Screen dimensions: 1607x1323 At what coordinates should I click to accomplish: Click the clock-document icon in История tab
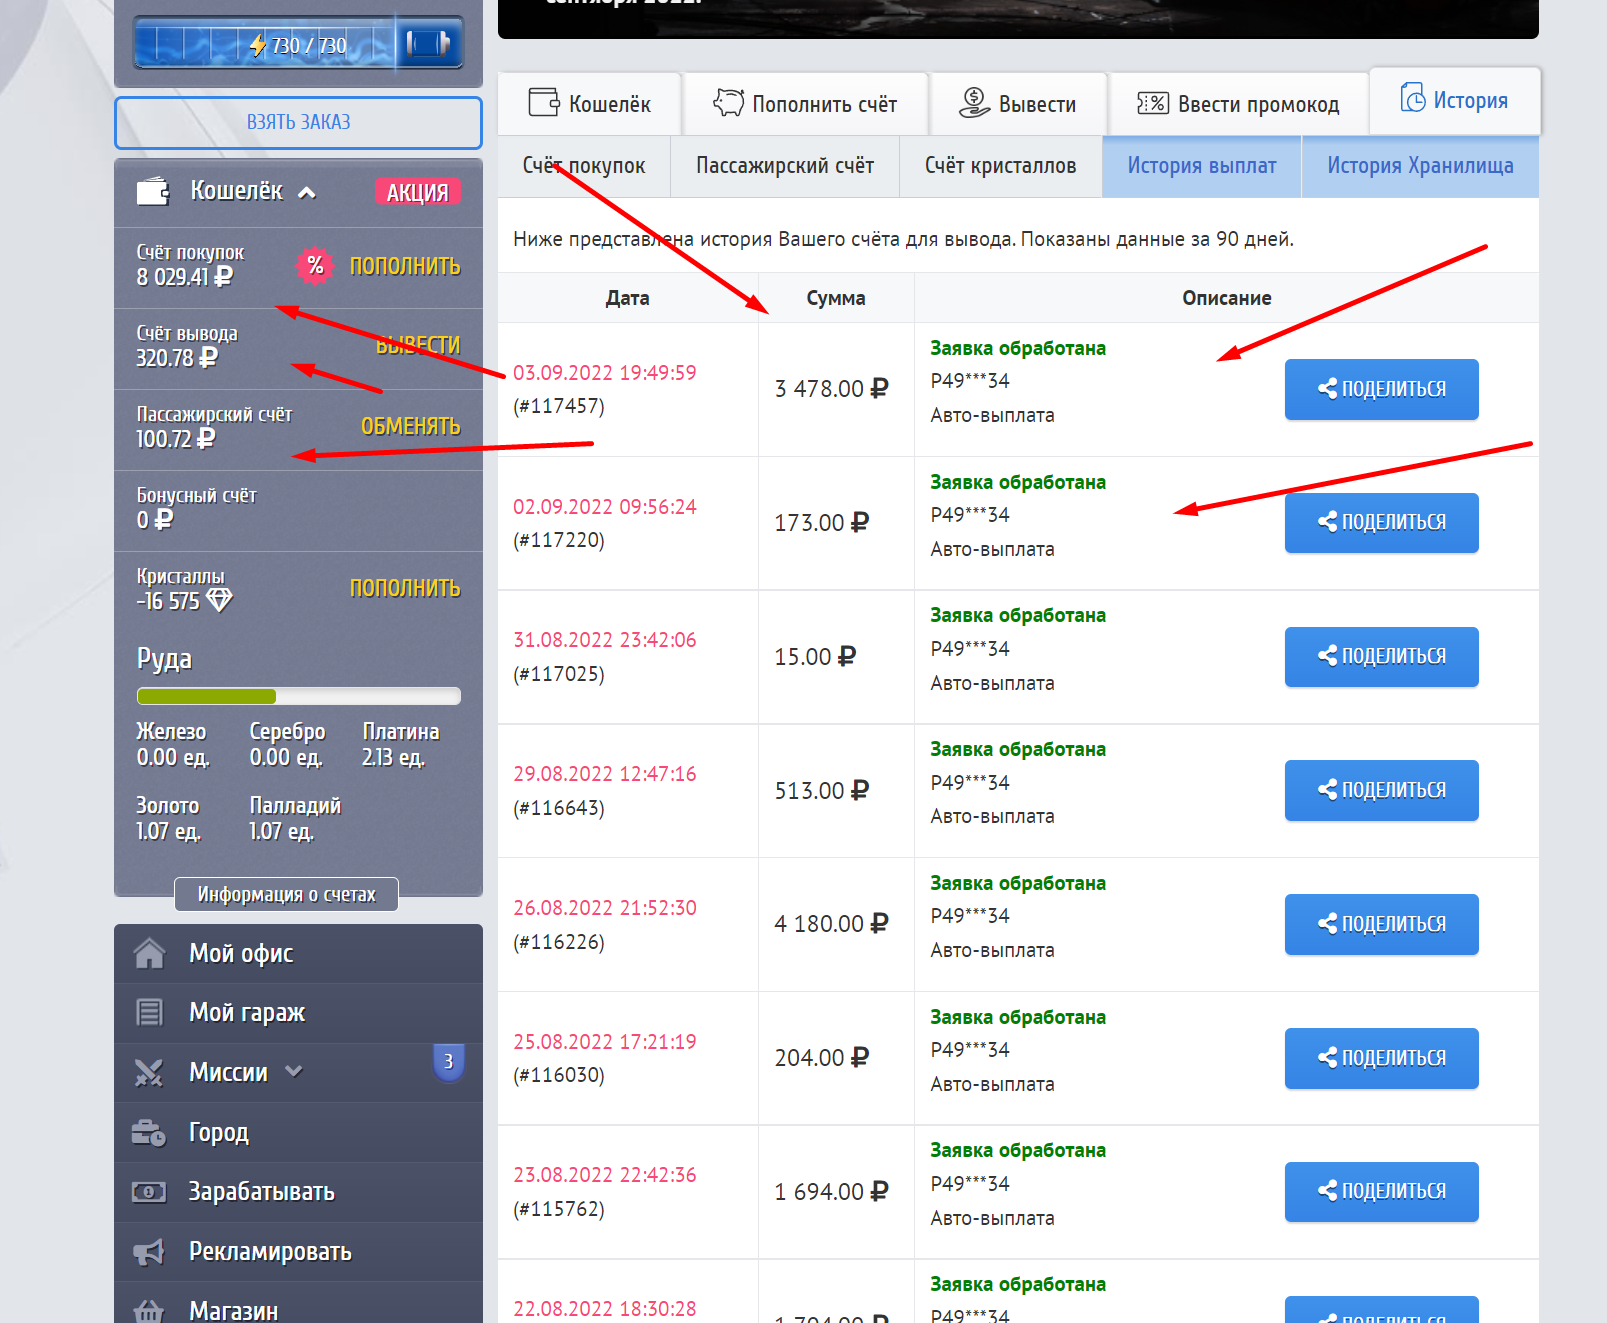(x=1413, y=98)
